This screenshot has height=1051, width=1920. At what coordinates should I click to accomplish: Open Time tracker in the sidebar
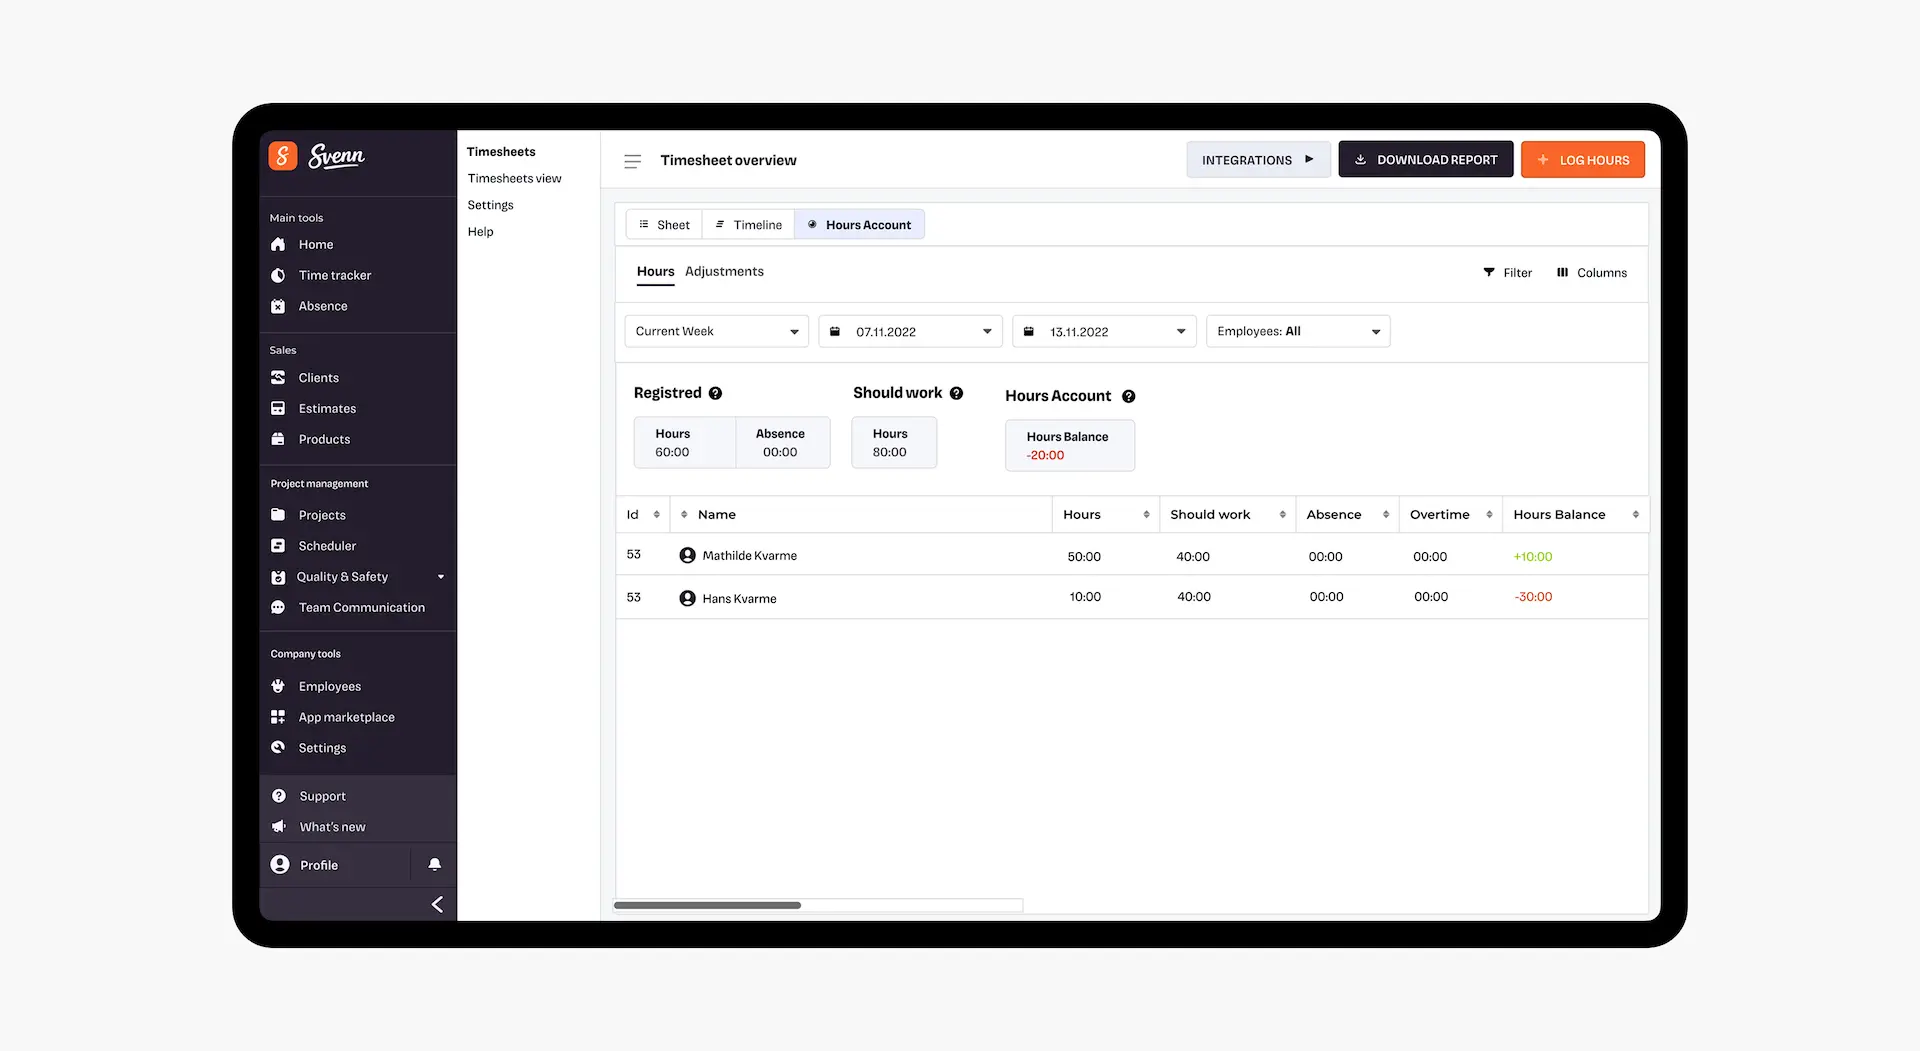pos(334,276)
